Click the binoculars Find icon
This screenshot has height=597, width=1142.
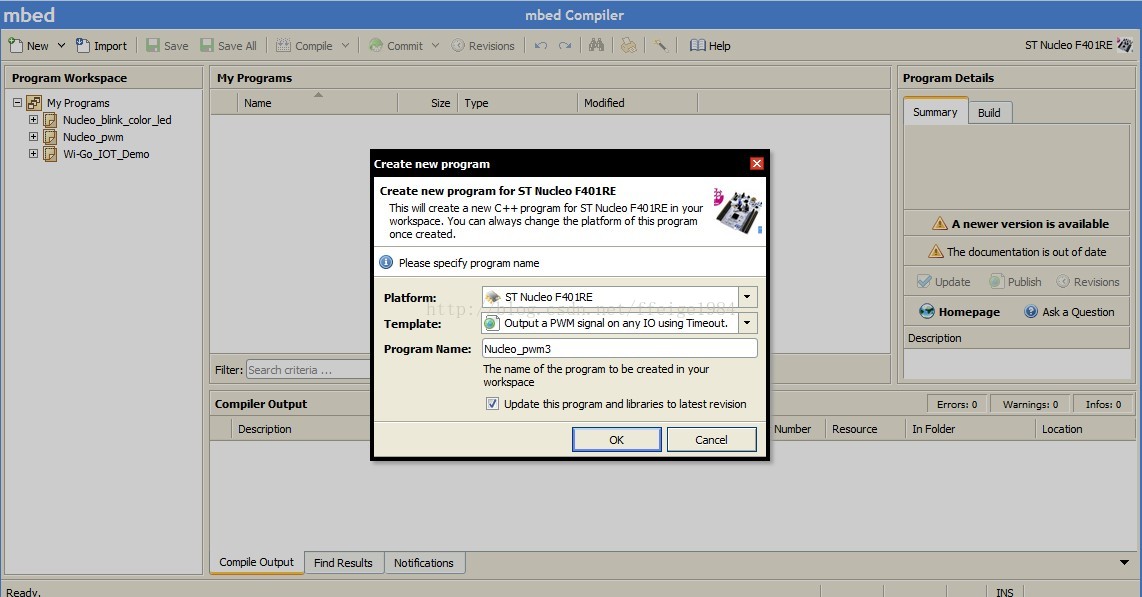click(596, 45)
